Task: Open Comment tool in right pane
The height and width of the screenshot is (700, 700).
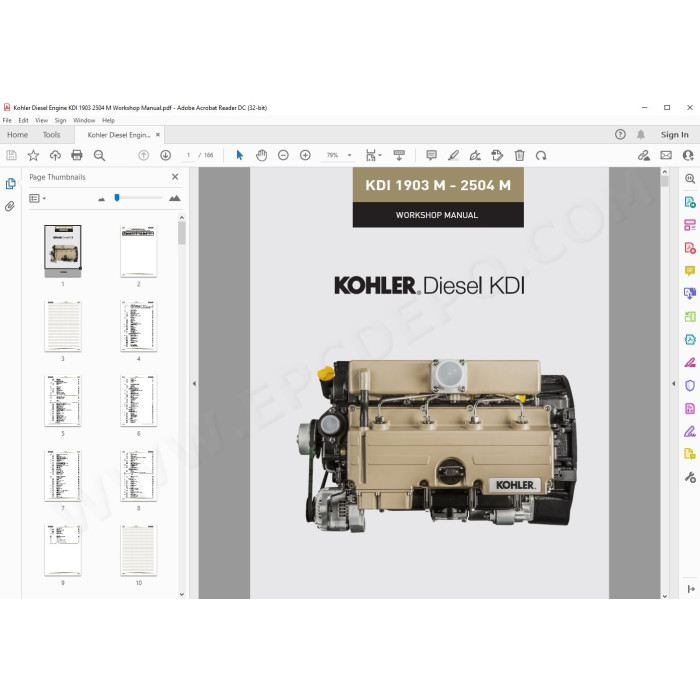Action: (x=690, y=271)
